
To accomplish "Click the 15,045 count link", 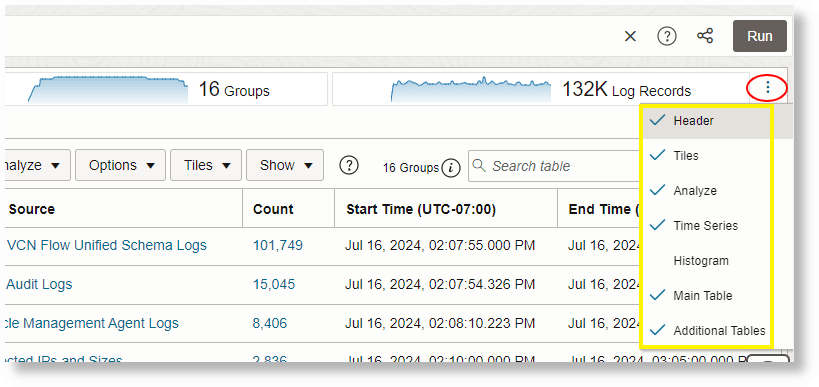I will point(274,284).
